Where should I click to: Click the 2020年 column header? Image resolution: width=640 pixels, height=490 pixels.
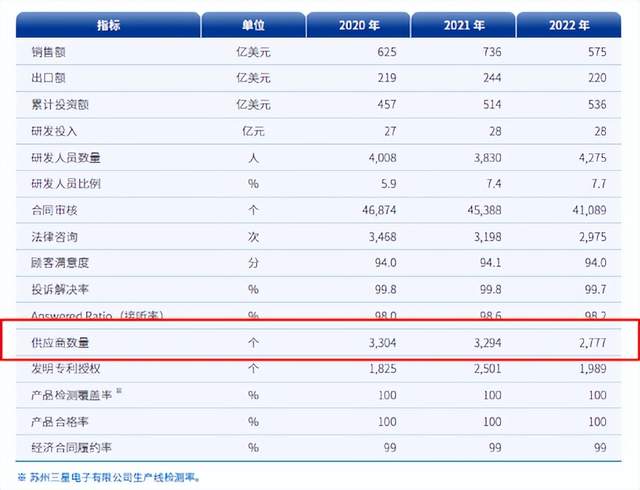358,25
